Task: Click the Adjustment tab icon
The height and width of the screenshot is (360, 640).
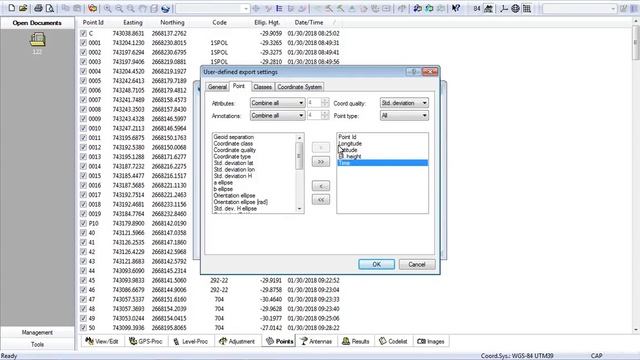Action: point(222,341)
